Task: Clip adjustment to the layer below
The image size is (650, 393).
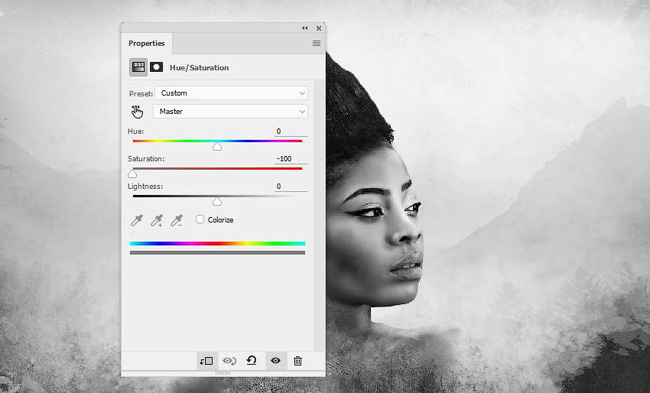Action: tap(206, 361)
